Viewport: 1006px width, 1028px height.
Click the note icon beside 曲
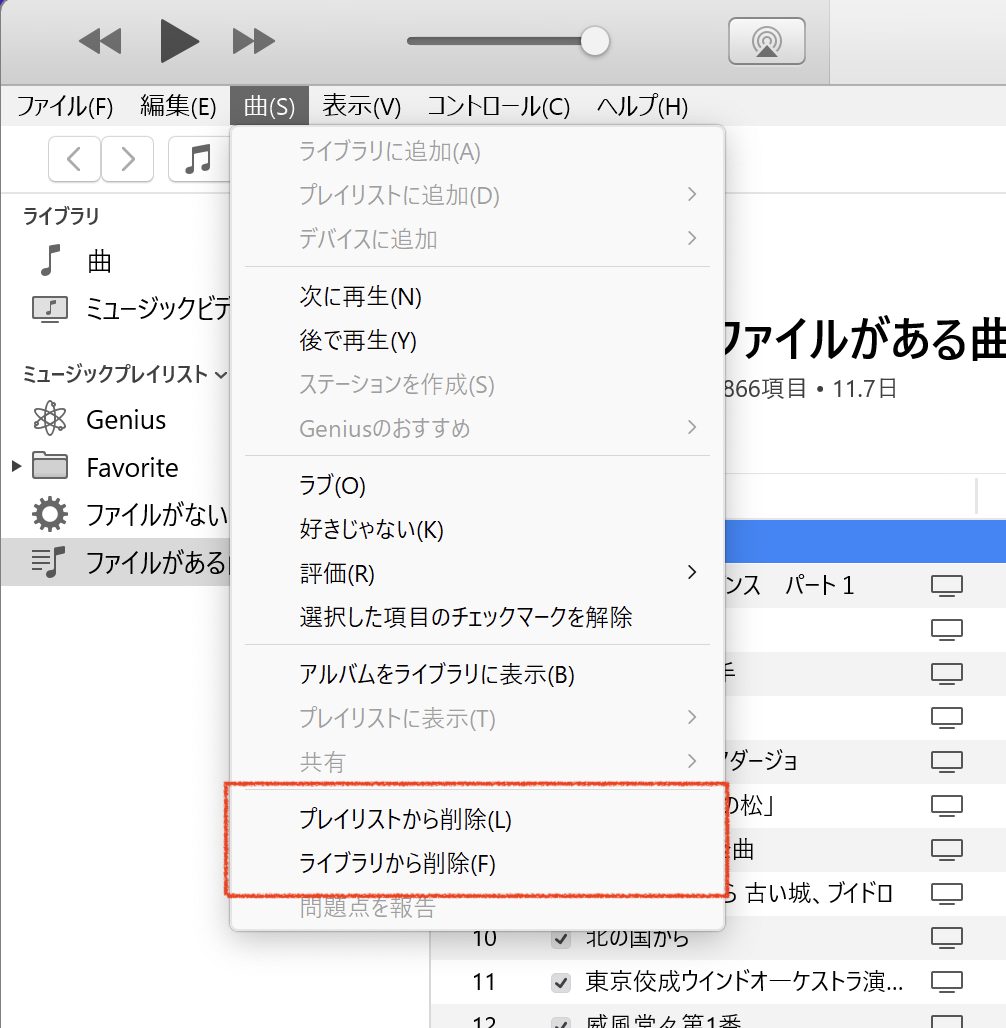point(50,260)
